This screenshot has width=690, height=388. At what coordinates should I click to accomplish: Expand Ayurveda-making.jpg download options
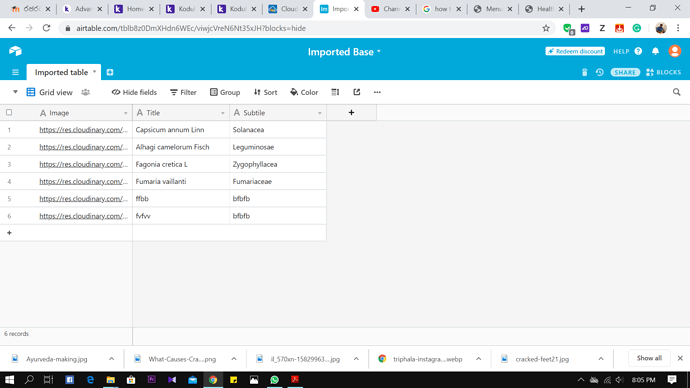[111, 359]
